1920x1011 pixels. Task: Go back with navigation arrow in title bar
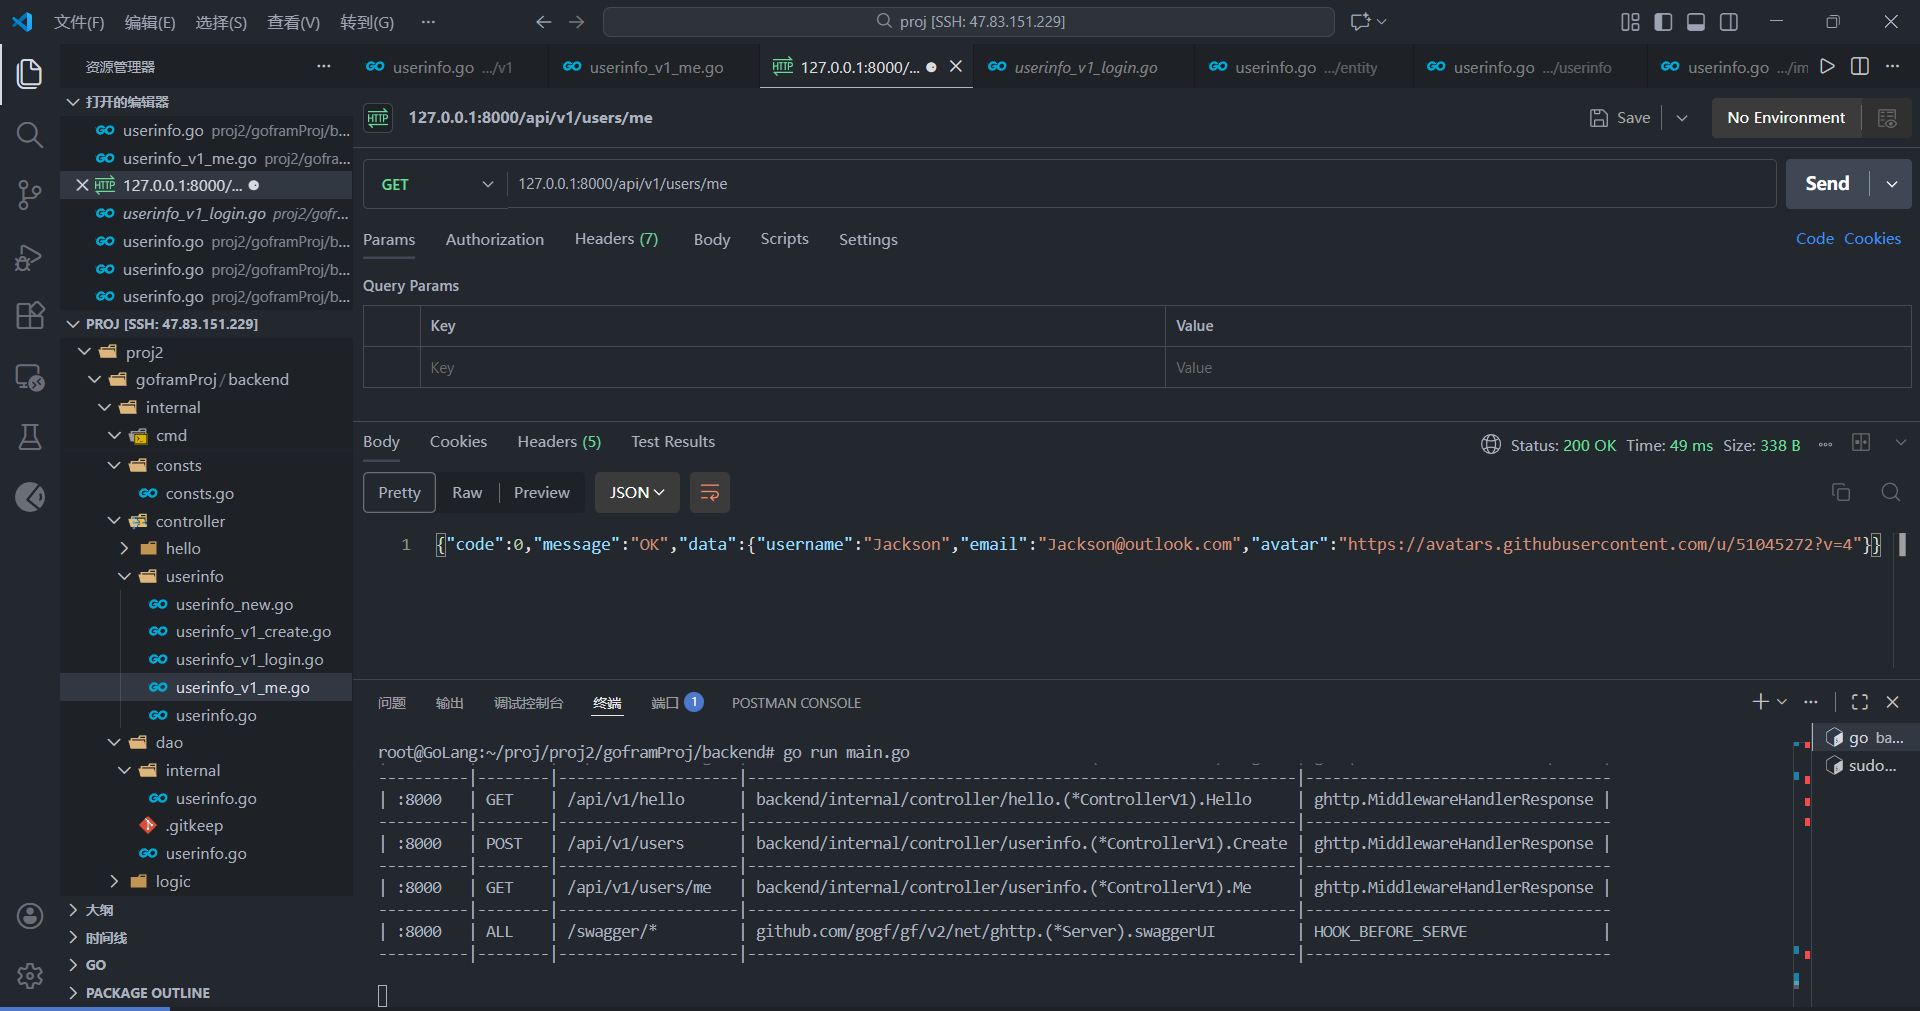543,22
